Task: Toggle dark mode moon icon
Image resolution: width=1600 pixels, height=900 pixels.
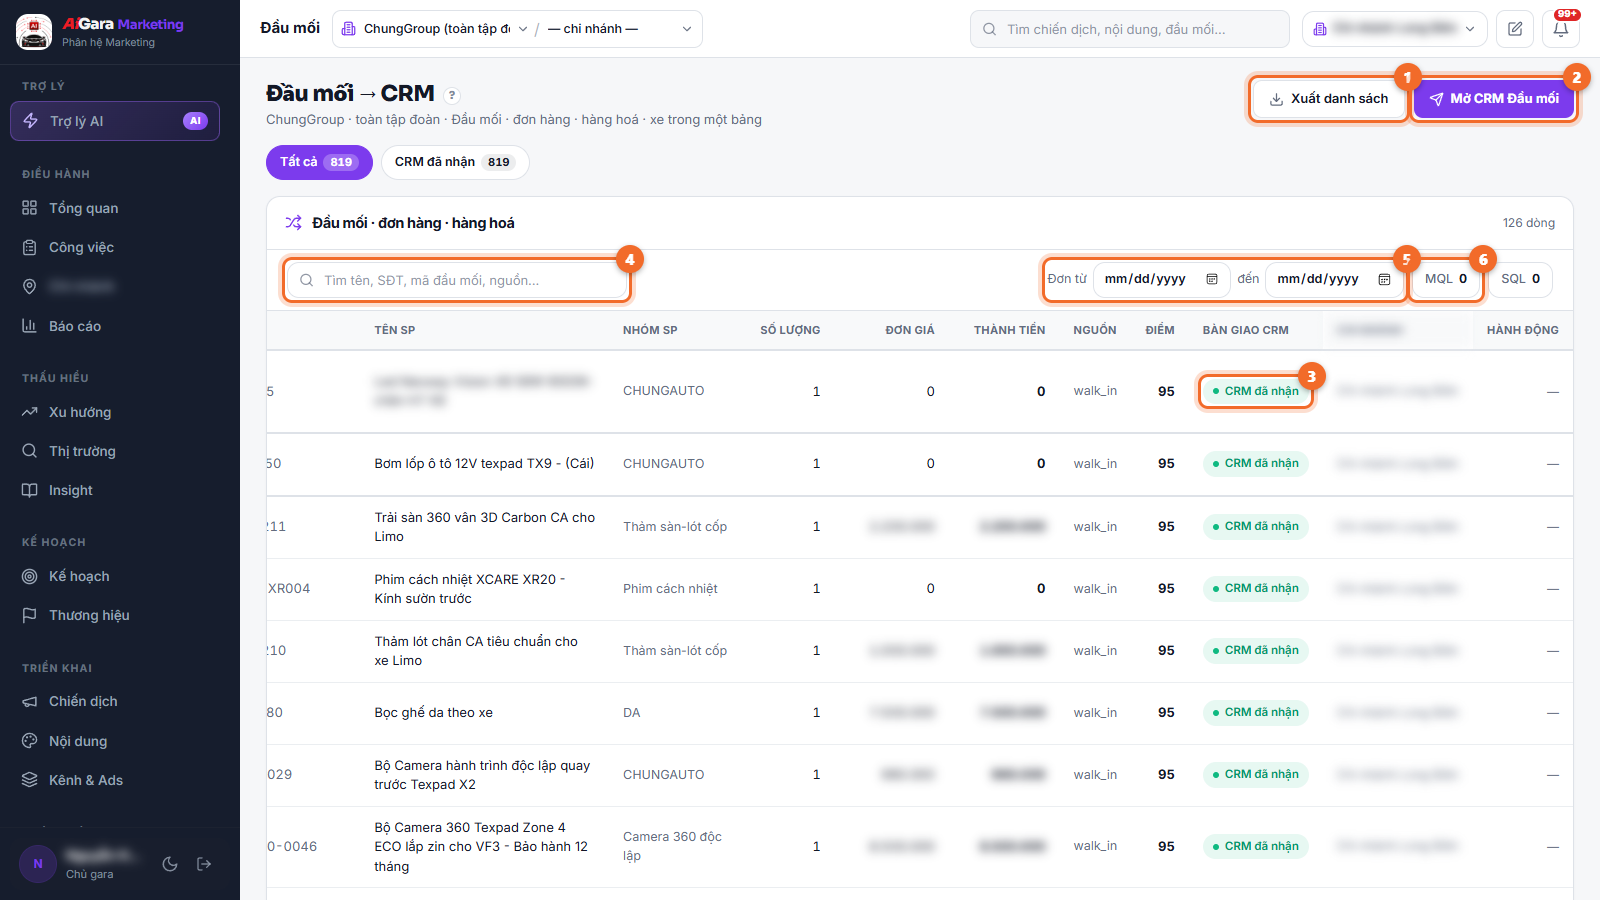Action: pyautogui.click(x=170, y=864)
